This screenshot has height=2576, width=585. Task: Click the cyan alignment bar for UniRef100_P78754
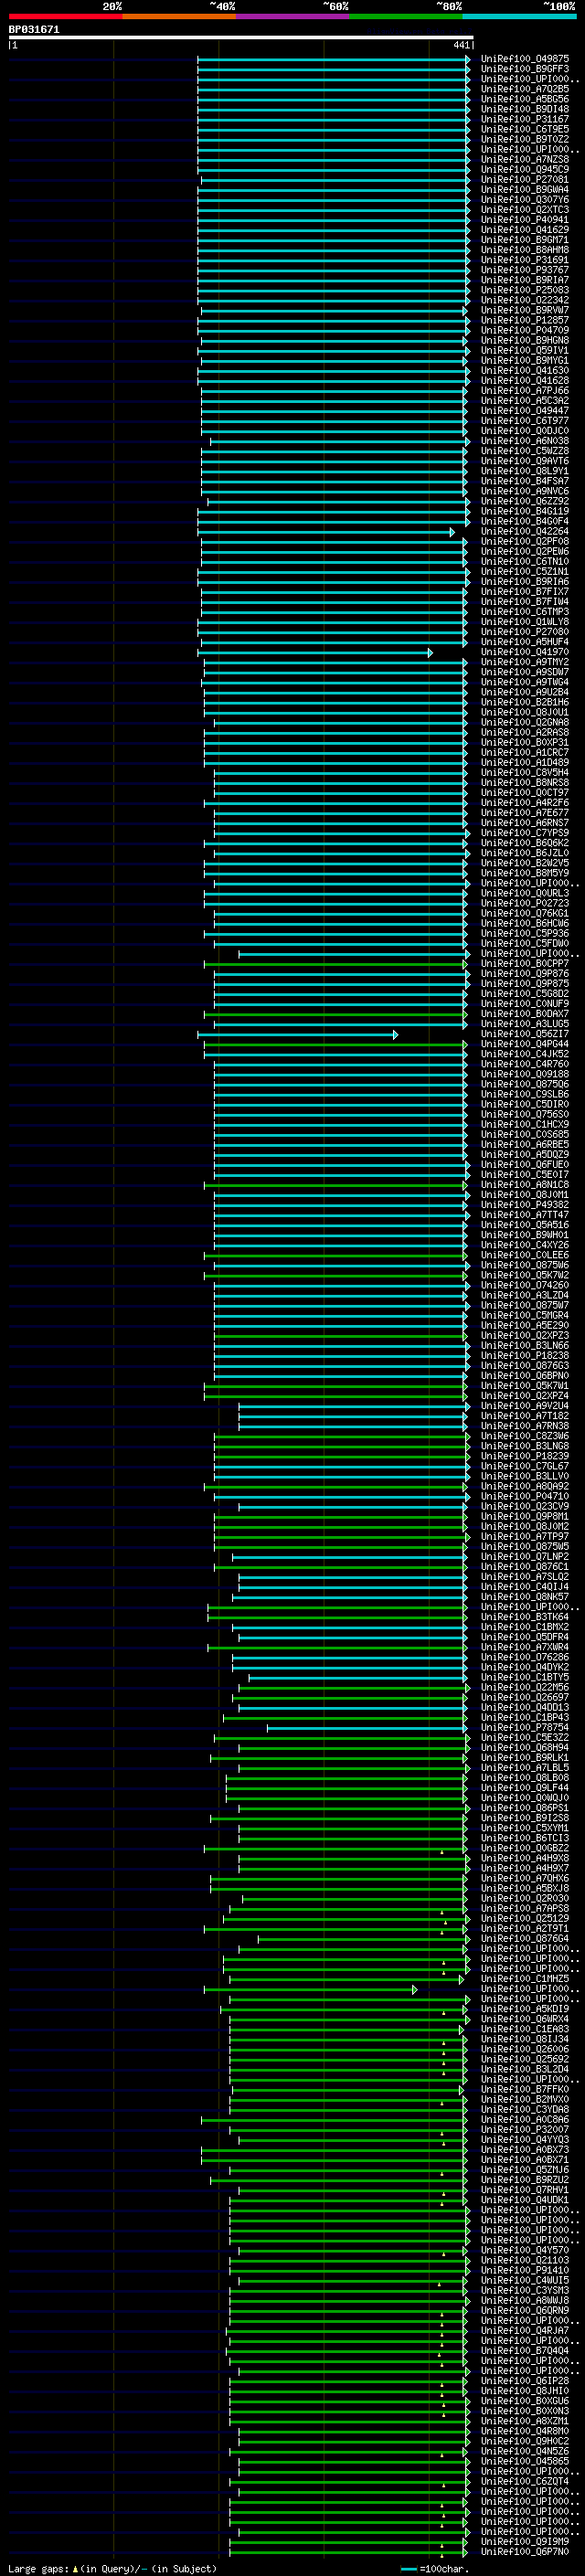coord(367,1729)
